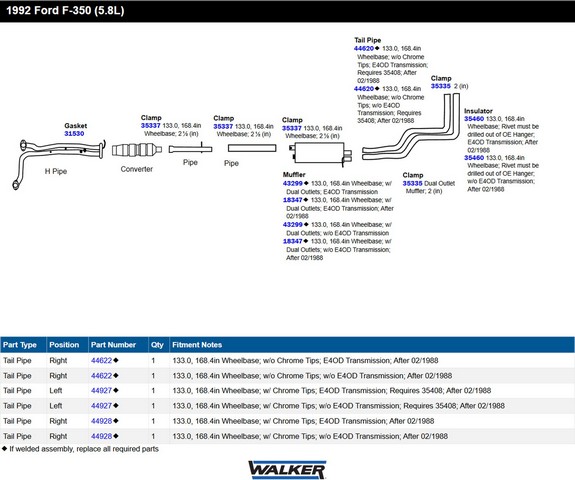Open first insulator 35460 link

(474, 119)
